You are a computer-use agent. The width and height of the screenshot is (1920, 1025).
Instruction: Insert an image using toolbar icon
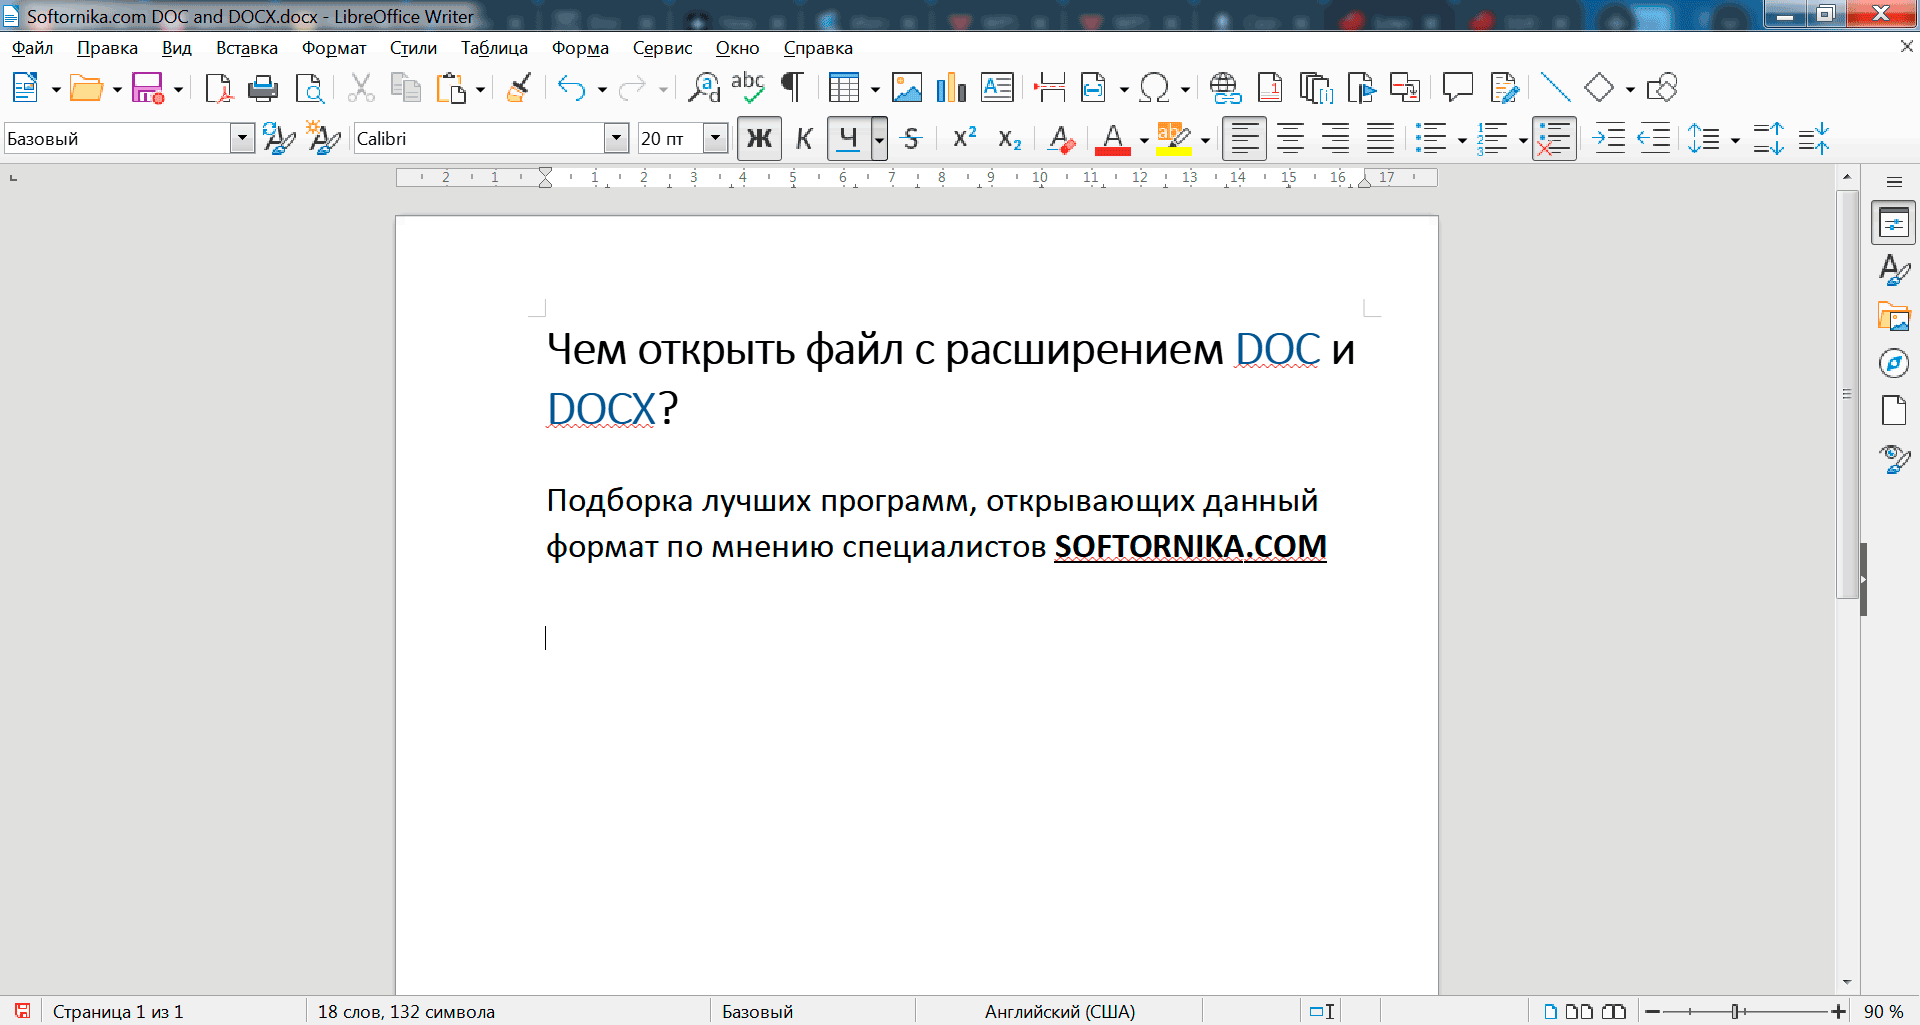tap(906, 89)
